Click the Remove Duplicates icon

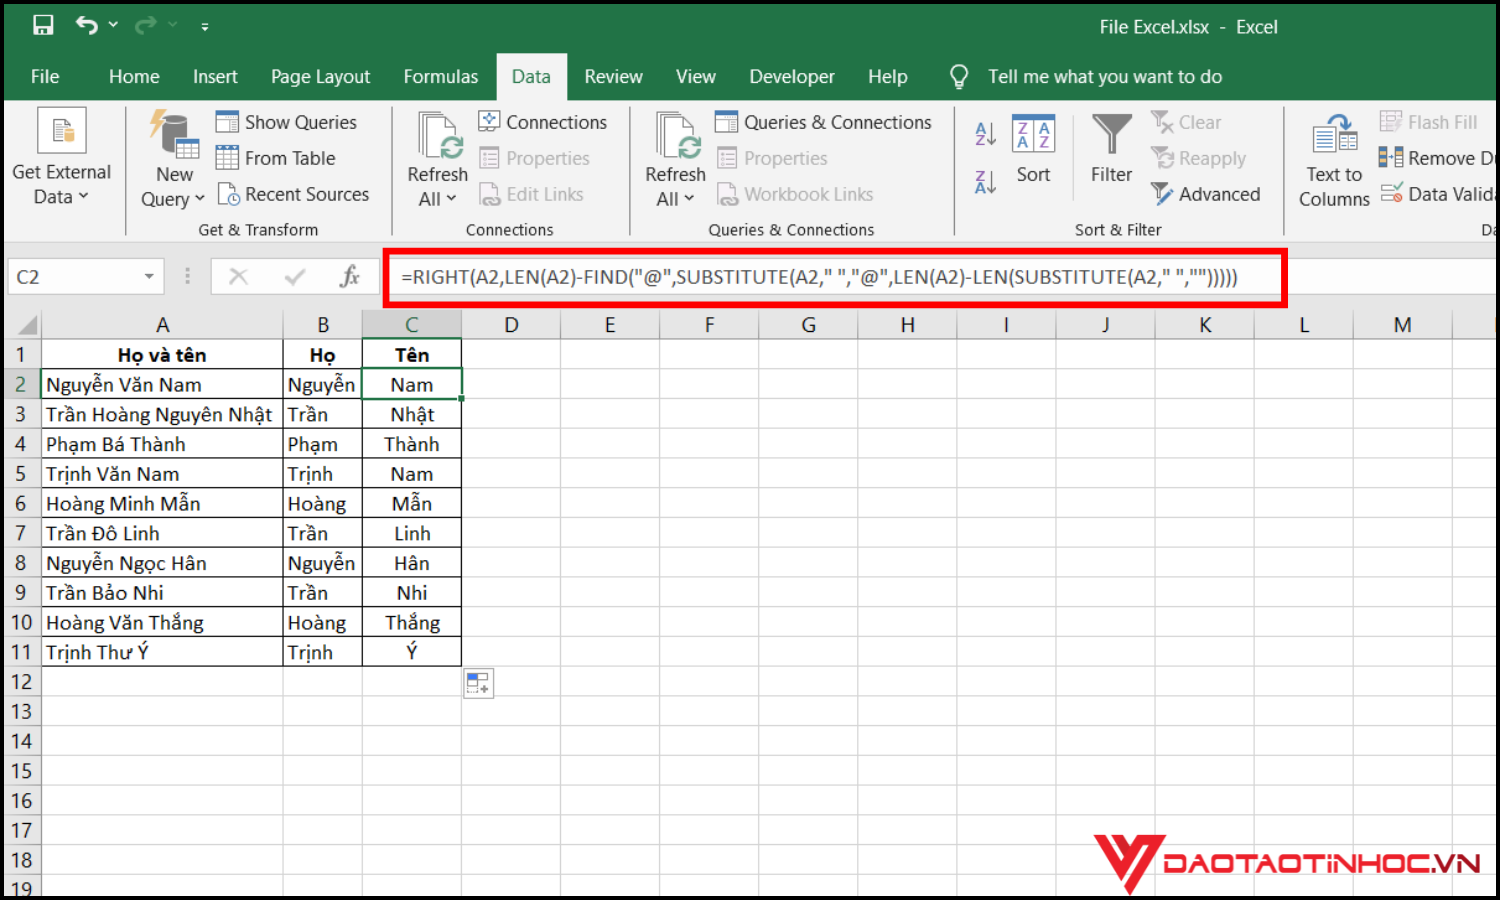[x=1391, y=157]
